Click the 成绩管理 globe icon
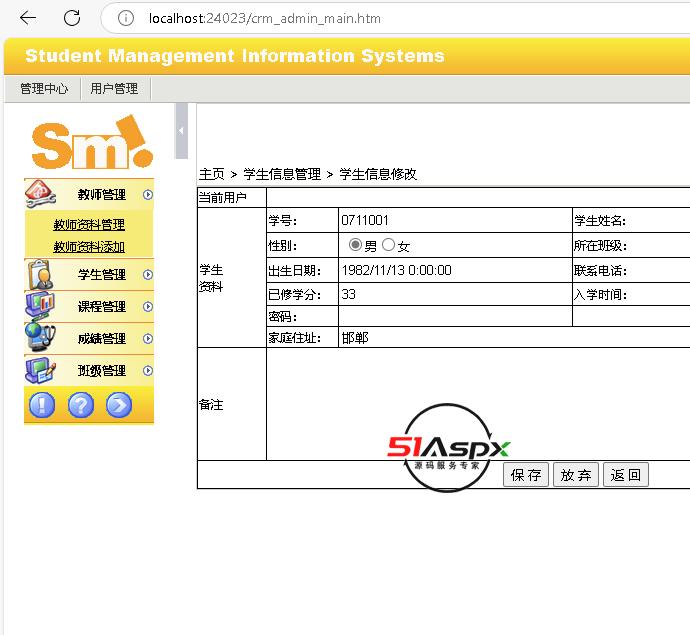Viewport: 690px width, 635px height. [x=39, y=338]
